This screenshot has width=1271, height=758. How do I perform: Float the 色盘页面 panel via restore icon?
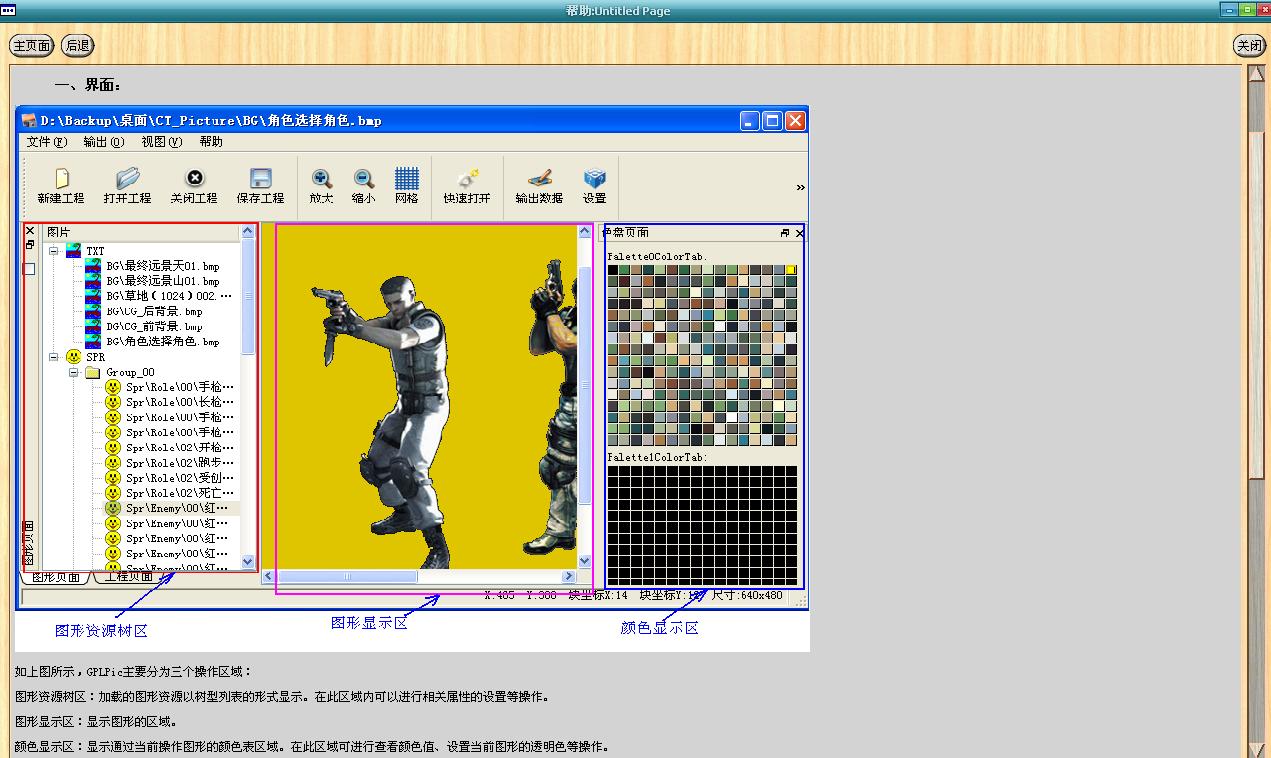click(785, 233)
